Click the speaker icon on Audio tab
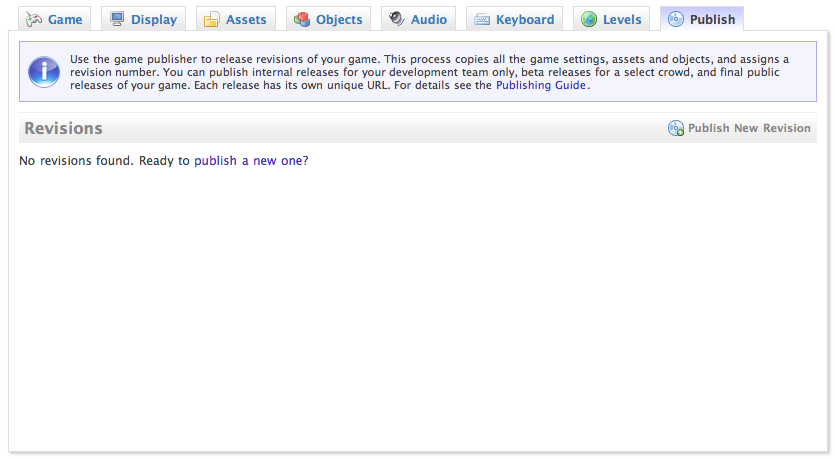 [397, 19]
